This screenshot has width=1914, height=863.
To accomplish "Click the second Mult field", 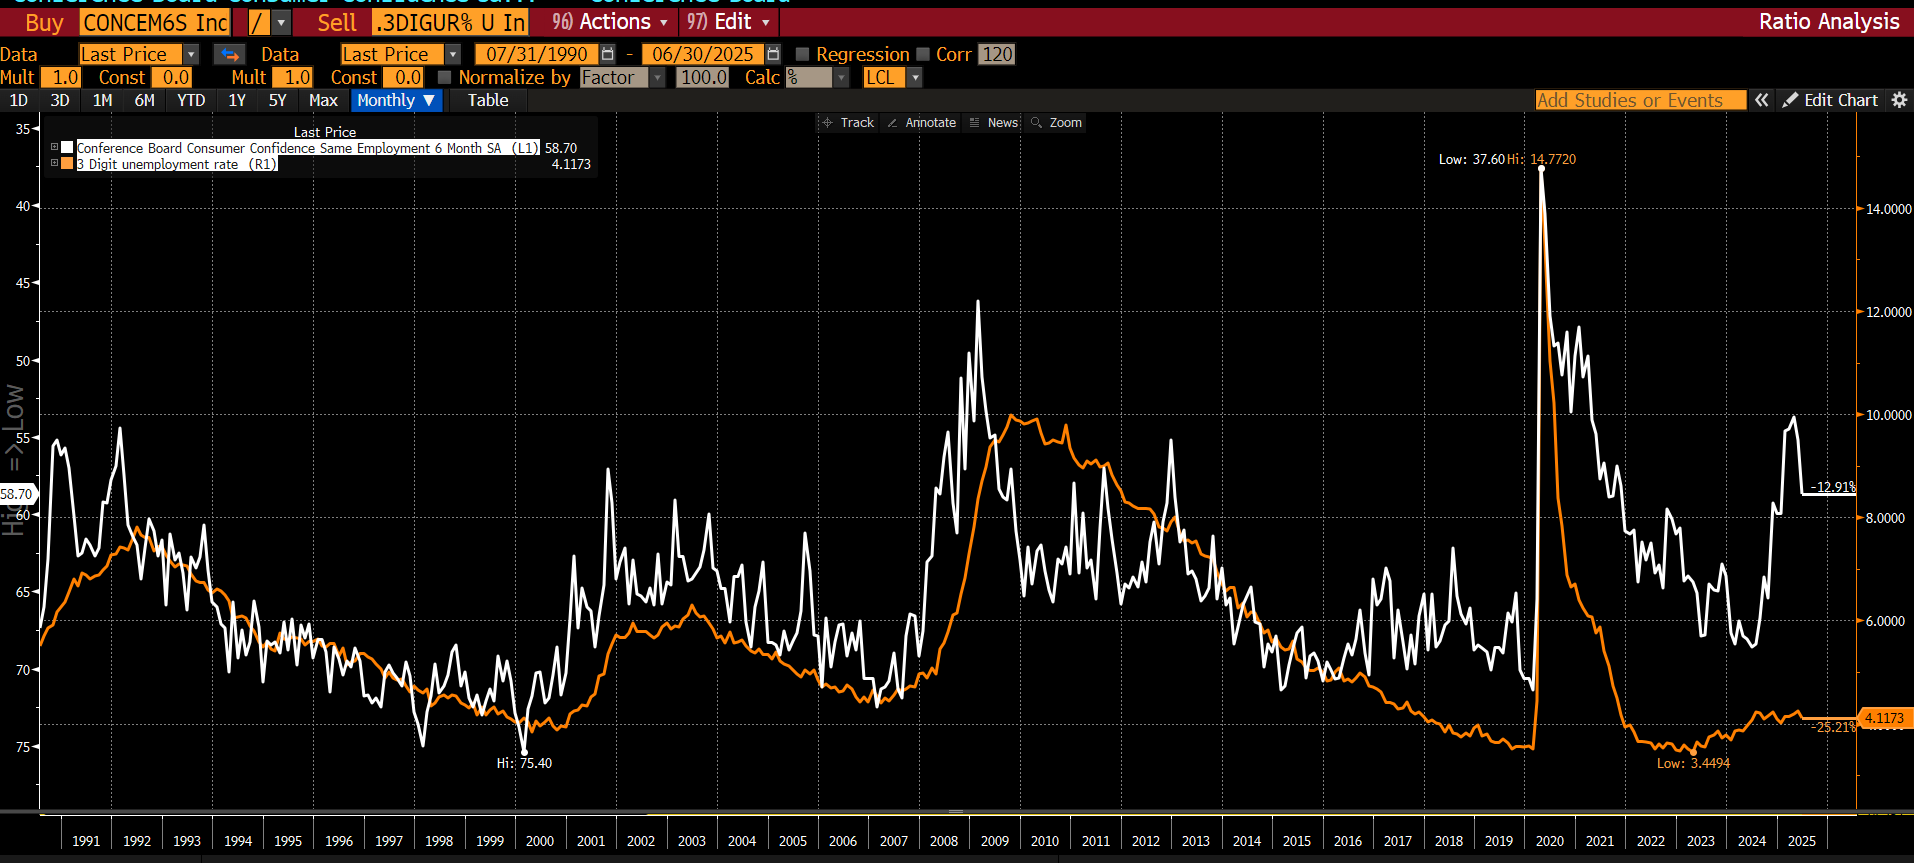I will [294, 77].
